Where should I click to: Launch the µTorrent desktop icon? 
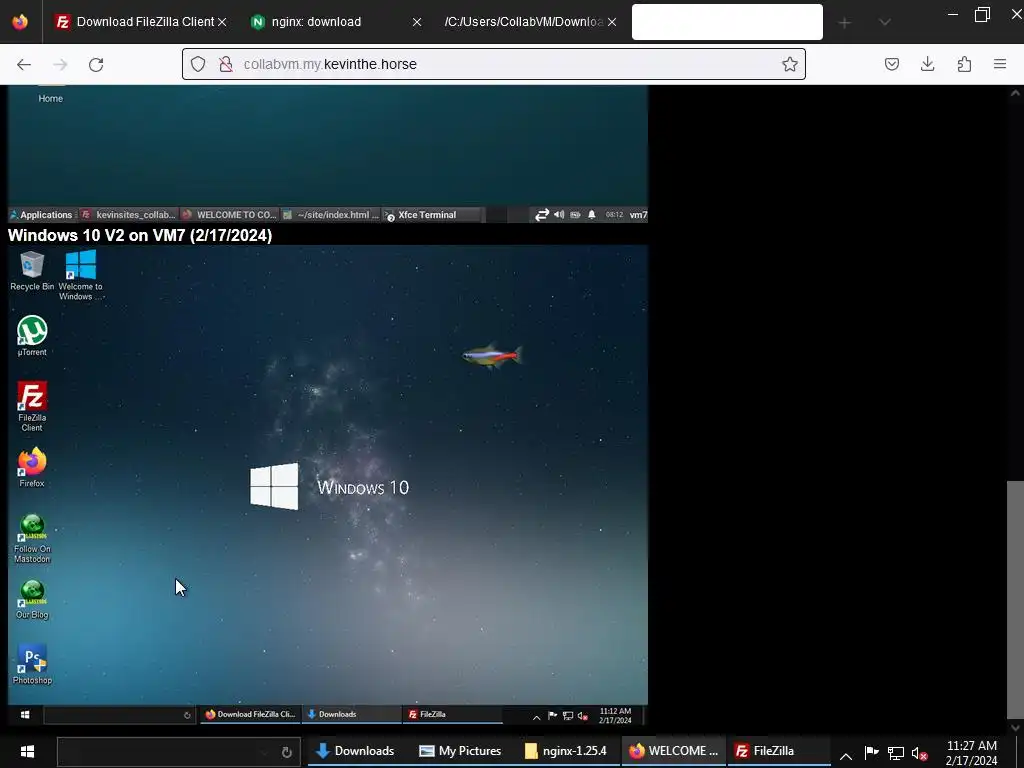pyautogui.click(x=32, y=336)
